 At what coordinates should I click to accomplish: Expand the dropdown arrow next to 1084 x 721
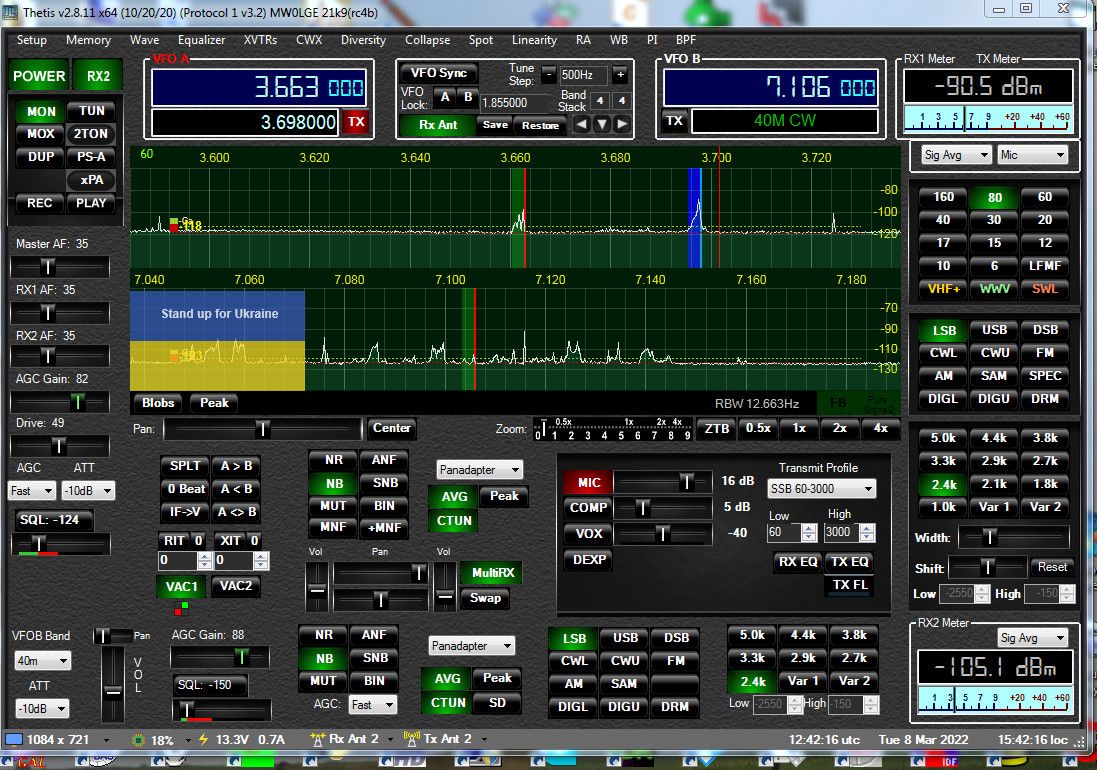106,740
